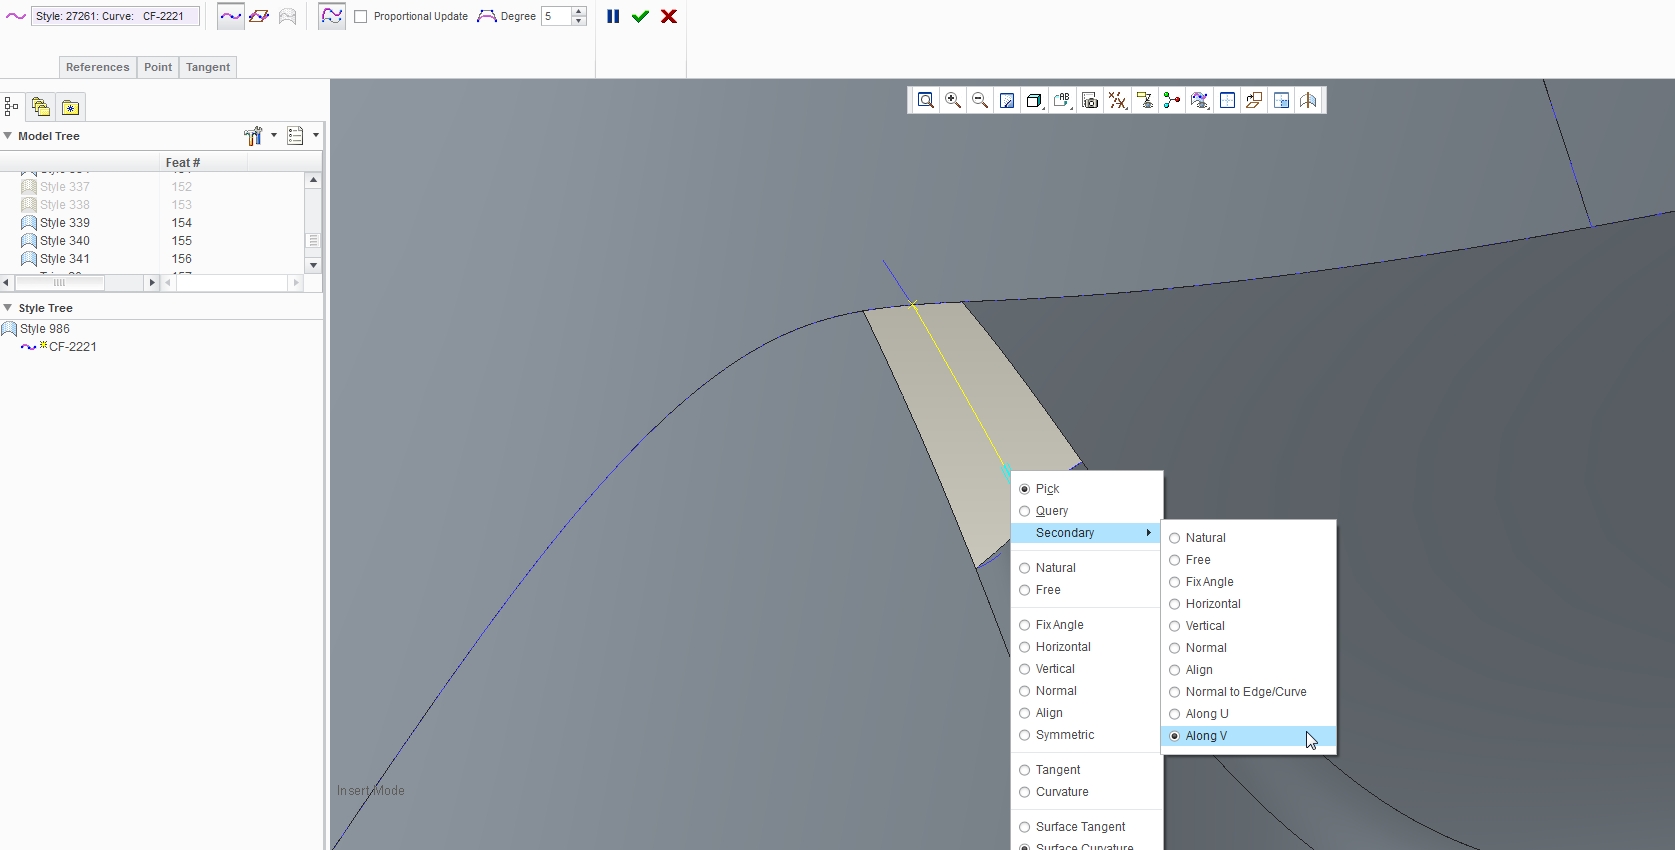
Task: Collapse the Style Tree section
Action: (x=8, y=308)
